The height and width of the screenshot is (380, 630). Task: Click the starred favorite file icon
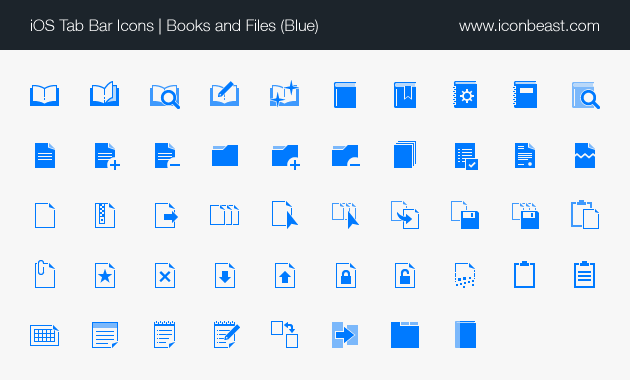click(x=105, y=276)
